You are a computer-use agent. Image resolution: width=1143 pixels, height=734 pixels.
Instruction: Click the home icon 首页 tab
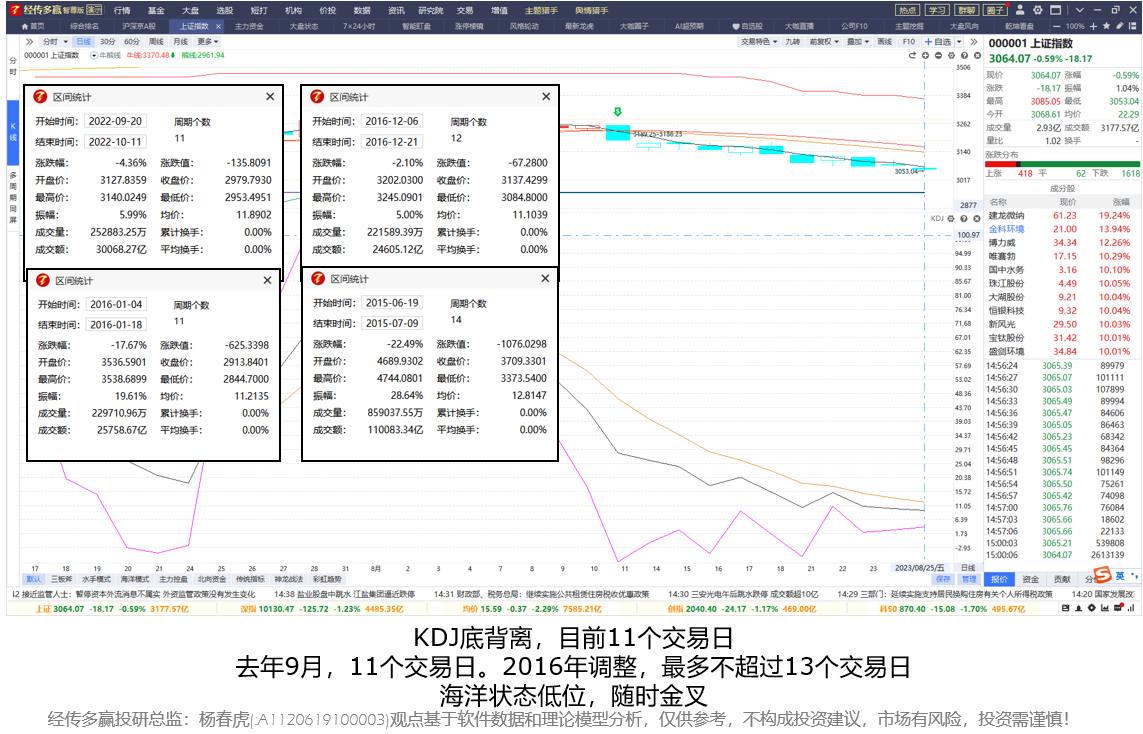33,26
